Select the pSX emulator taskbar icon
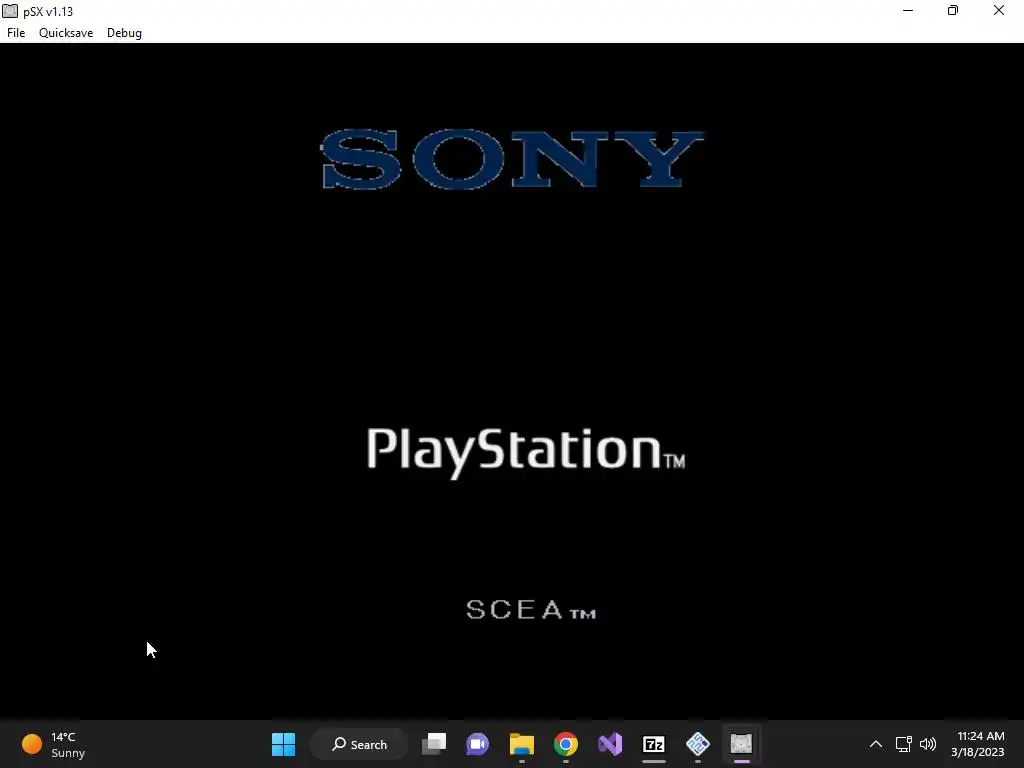This screenshot has width=1024, height=768. [x=741, y=744]
